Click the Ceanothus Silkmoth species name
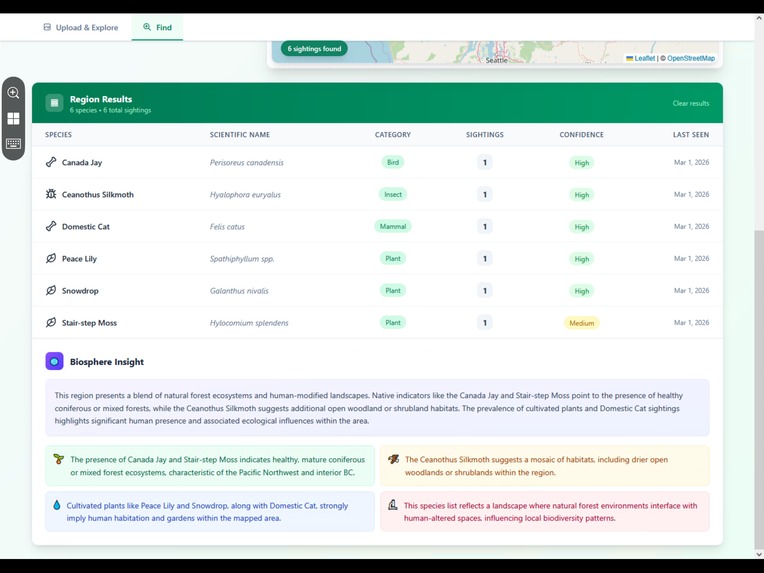Viewport: 764px width, 573px height. [x=97, y=194]
